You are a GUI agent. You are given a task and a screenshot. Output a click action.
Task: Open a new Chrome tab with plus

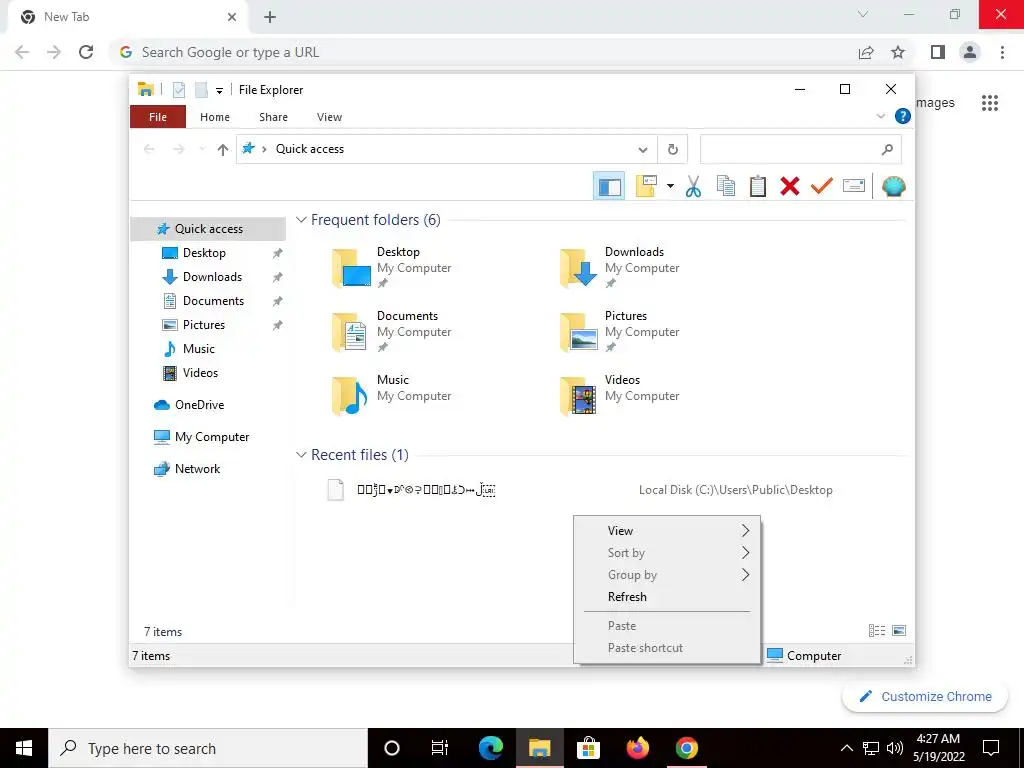click(270, 17)
